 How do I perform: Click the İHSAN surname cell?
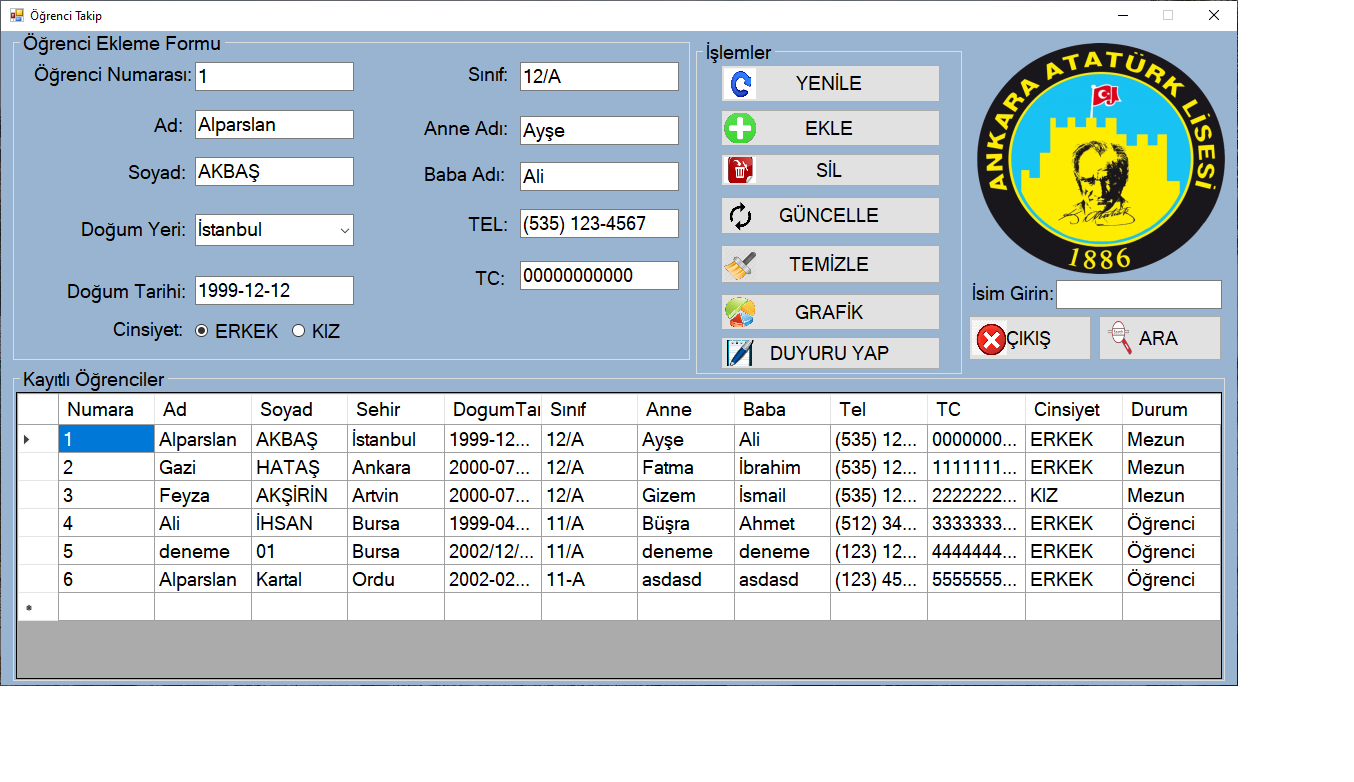pyautogui.click(x=299, y=523)
